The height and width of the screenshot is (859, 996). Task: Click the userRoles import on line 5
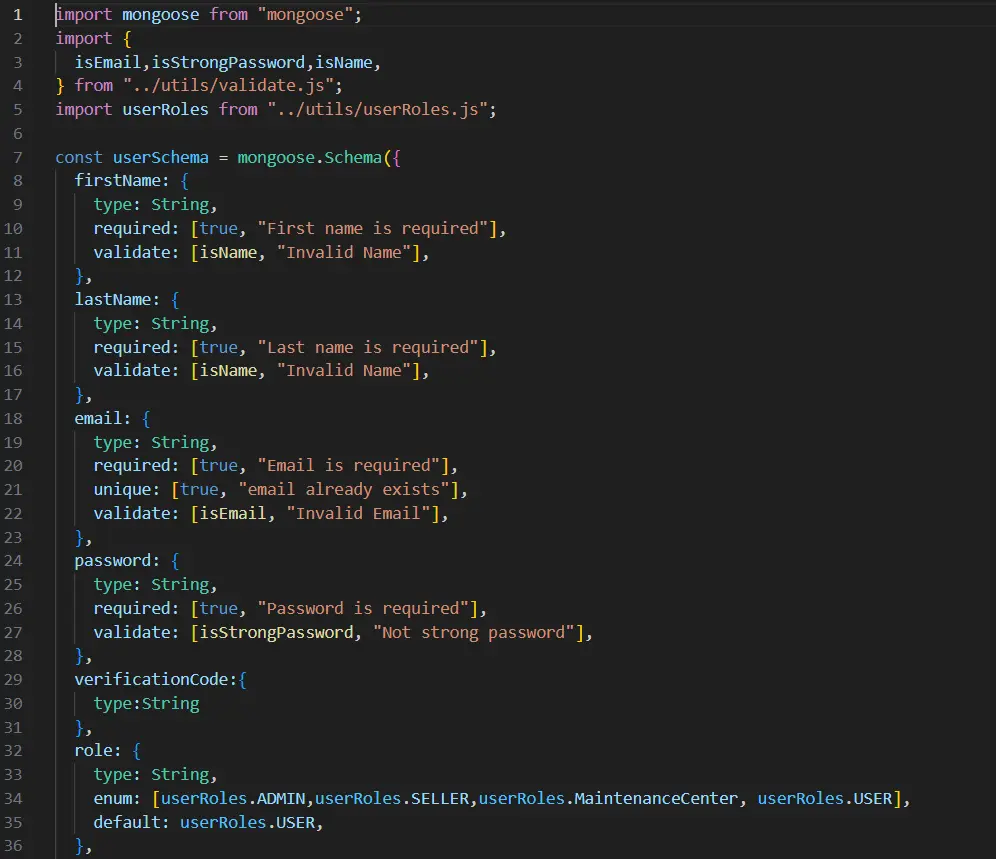(168, 109)
